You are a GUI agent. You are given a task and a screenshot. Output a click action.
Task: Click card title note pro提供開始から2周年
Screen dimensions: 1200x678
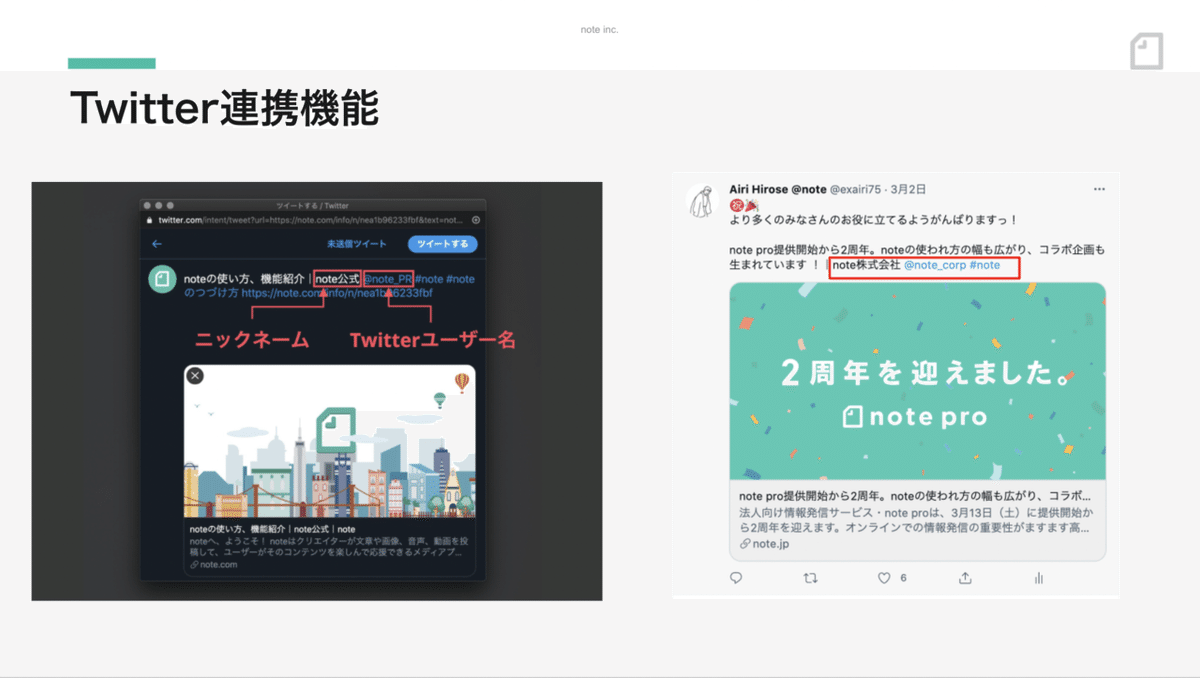tap(915, 496)
